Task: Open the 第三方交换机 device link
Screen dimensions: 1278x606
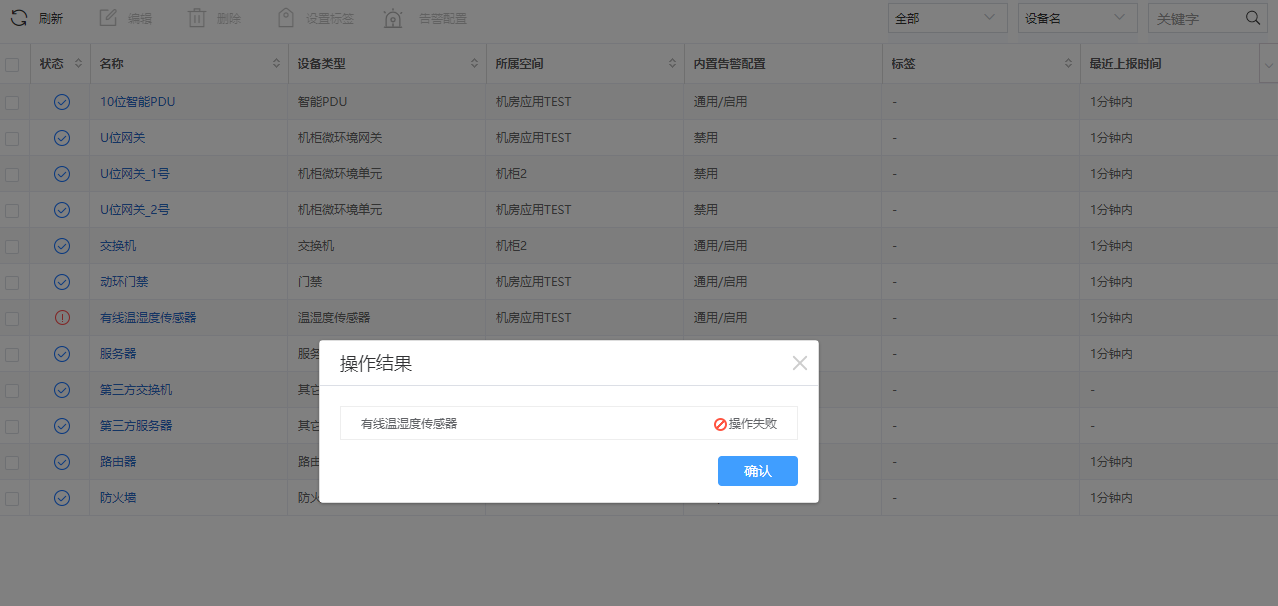Action: (136, 390)
